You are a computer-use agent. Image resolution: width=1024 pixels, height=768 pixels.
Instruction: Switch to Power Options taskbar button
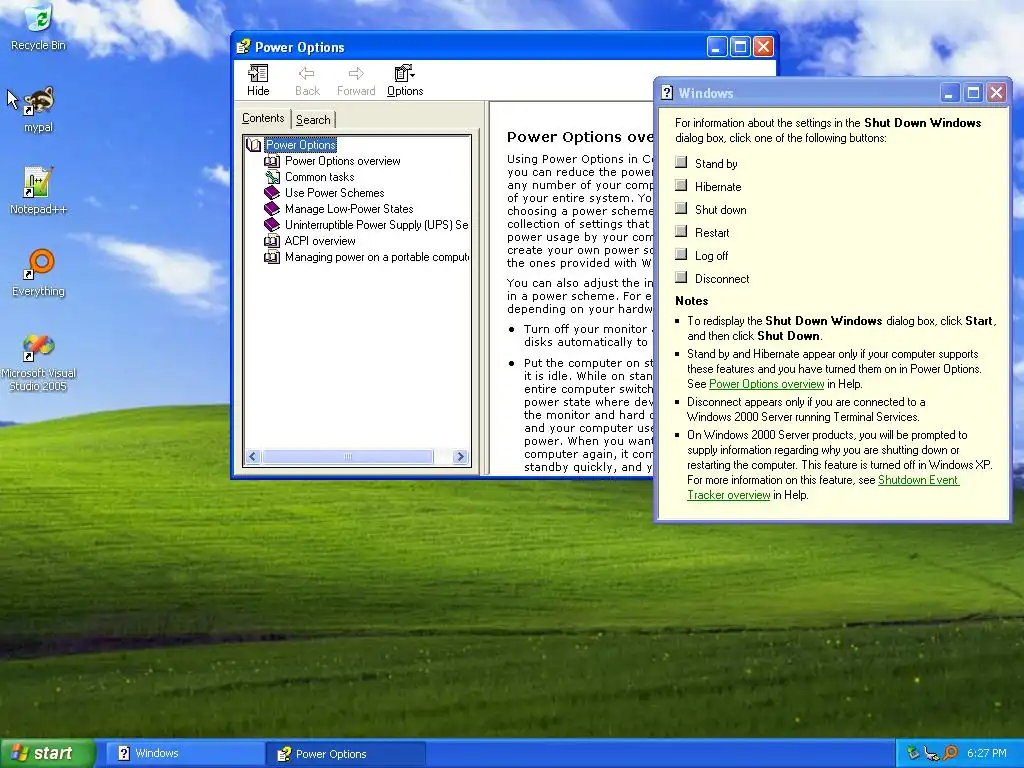click(346, 754)
